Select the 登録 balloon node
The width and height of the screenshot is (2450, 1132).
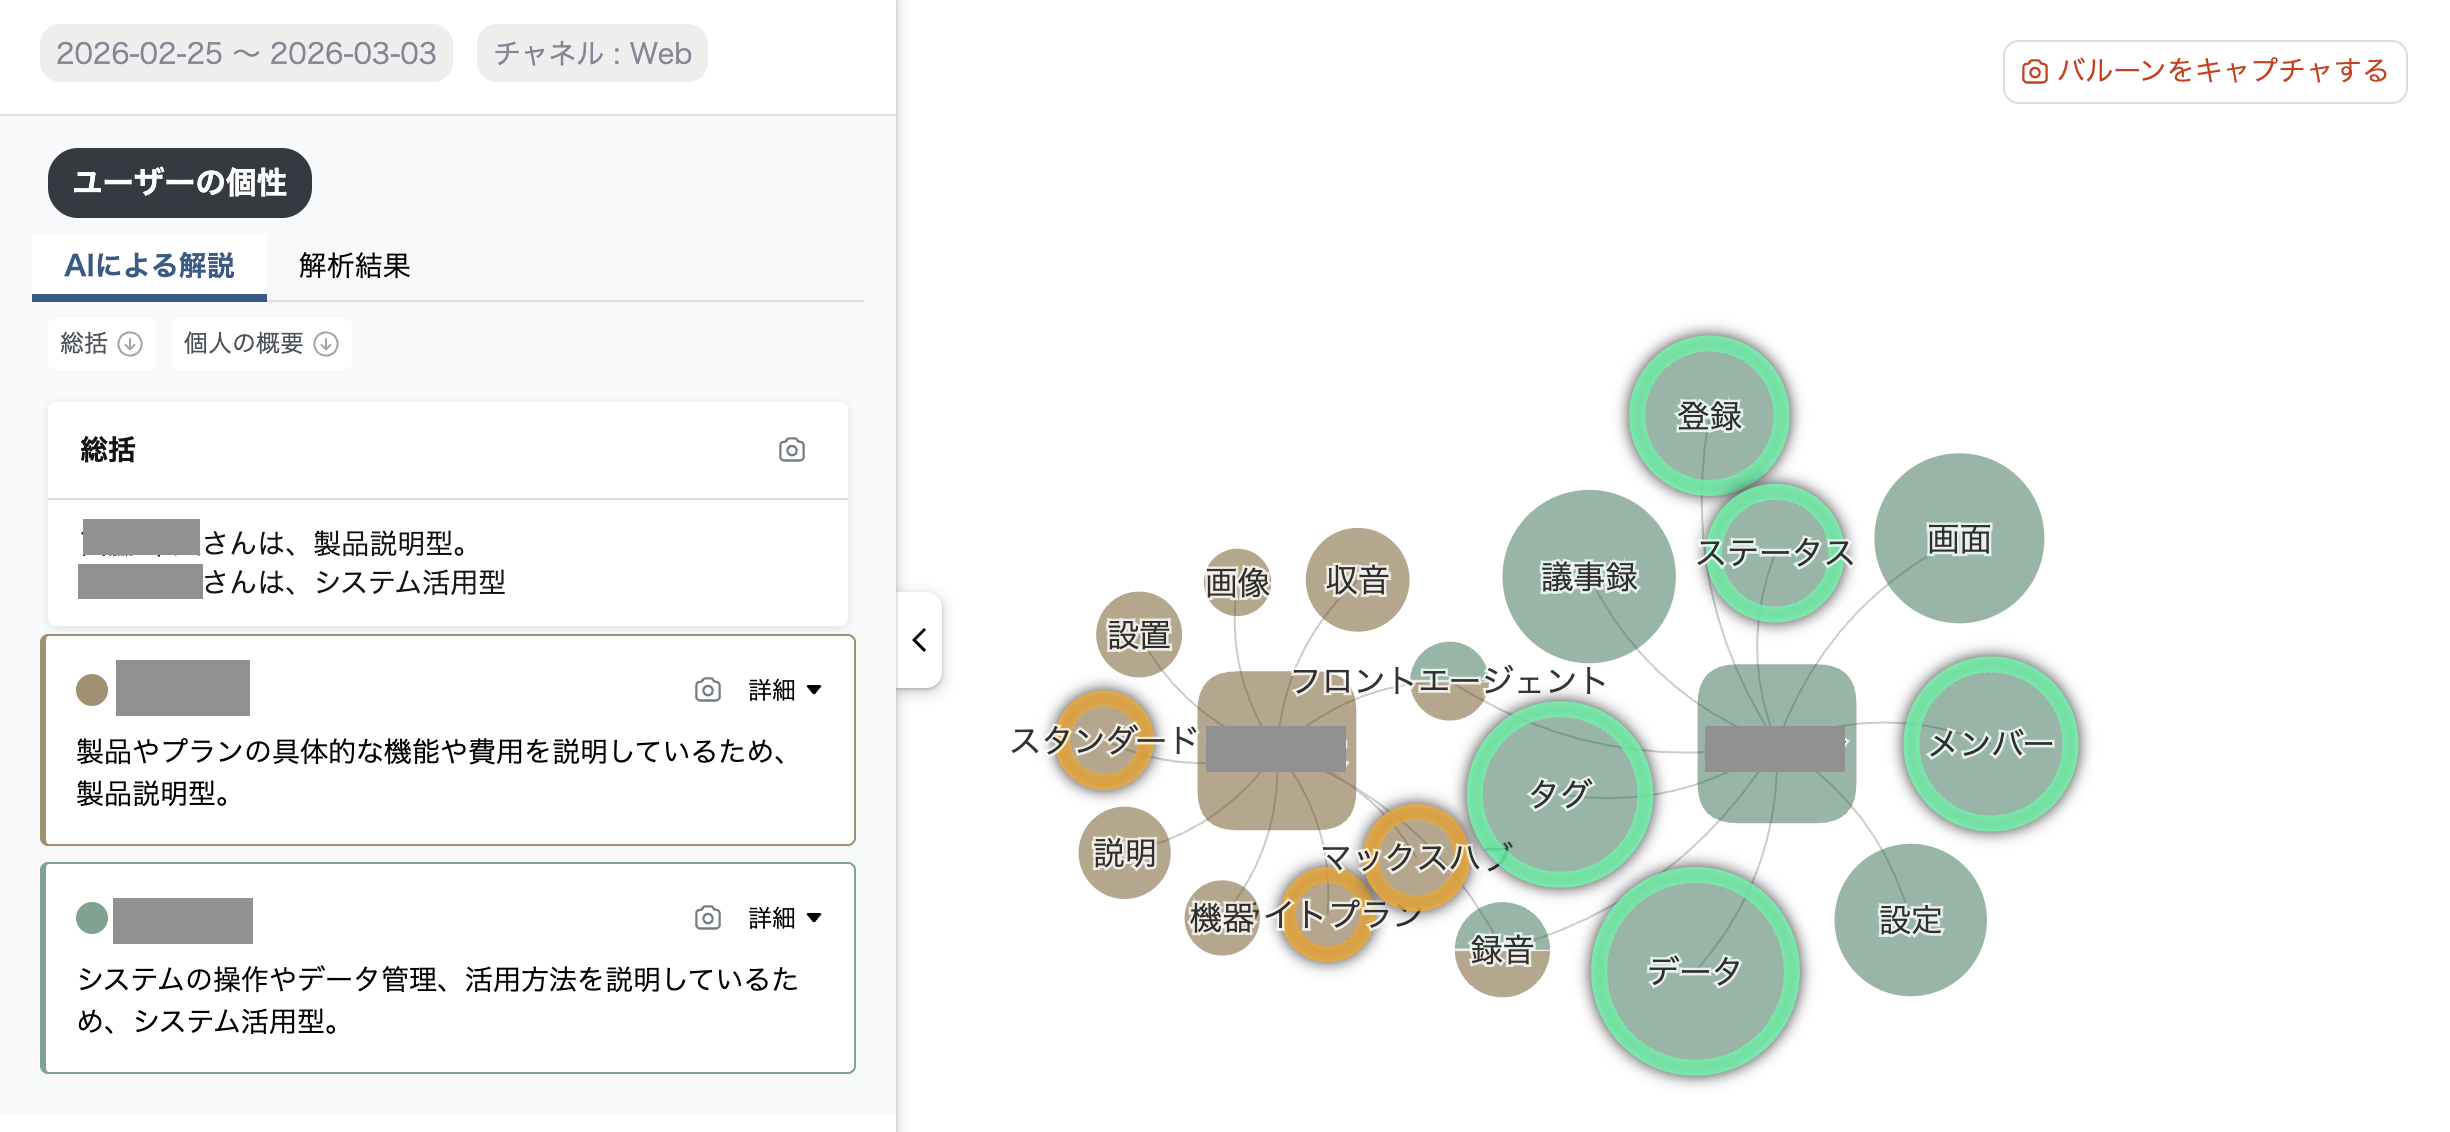[1709, 415]
